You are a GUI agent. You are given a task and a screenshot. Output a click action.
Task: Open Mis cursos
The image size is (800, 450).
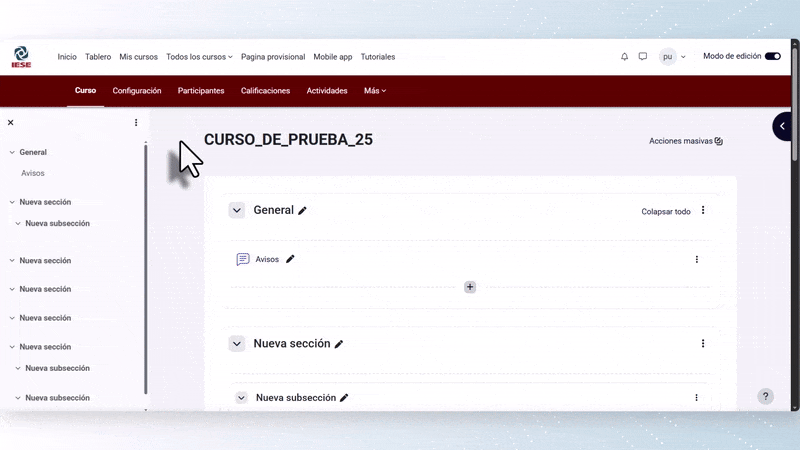click(x=138, y=57)
